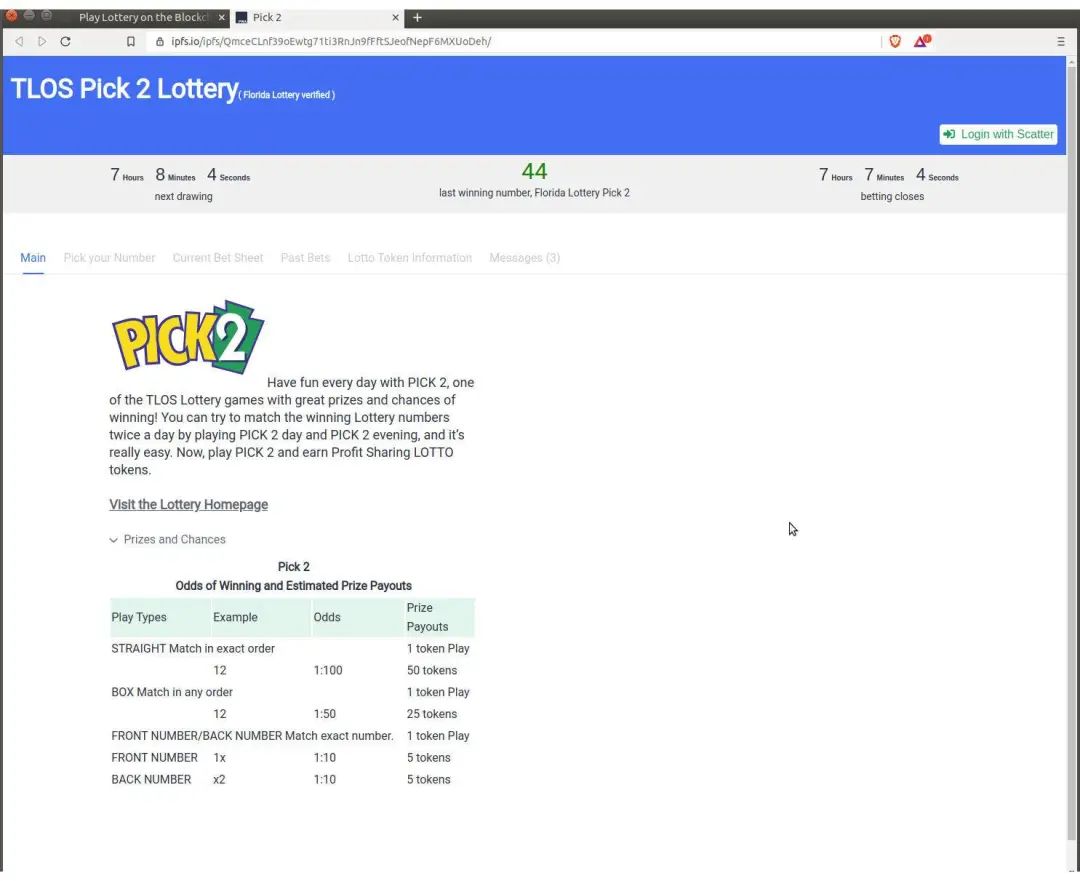Click the betting closes countdown label
Image resolution: width=1080 pixels, height=881 pixels.
click(x=892, y=196)
